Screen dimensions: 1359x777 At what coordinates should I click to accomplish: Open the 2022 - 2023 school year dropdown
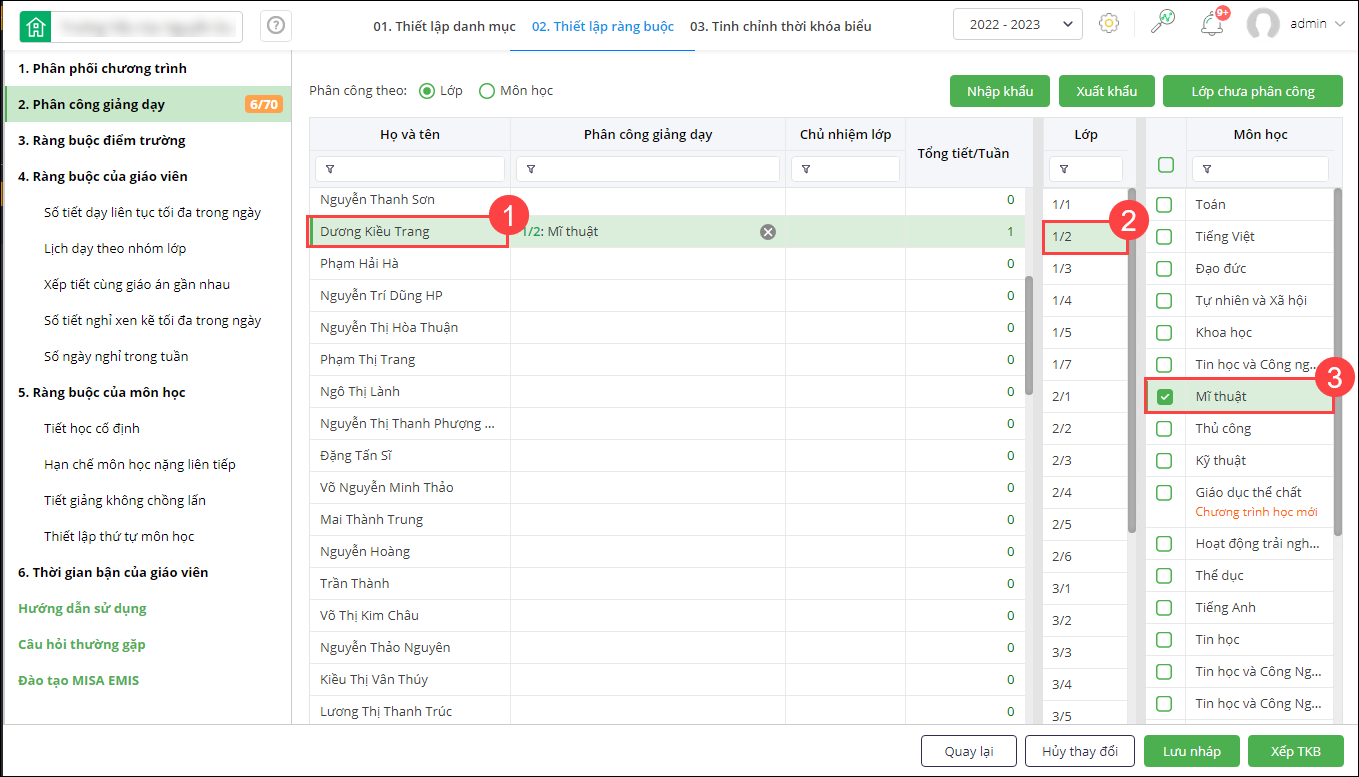tap(1018, 24)
